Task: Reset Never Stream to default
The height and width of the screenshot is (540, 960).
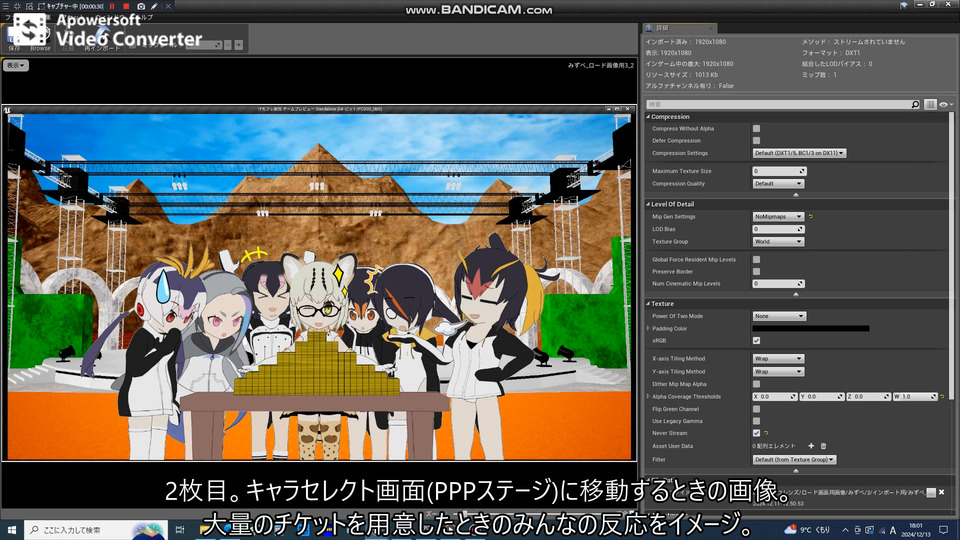Action: point(766,433)
